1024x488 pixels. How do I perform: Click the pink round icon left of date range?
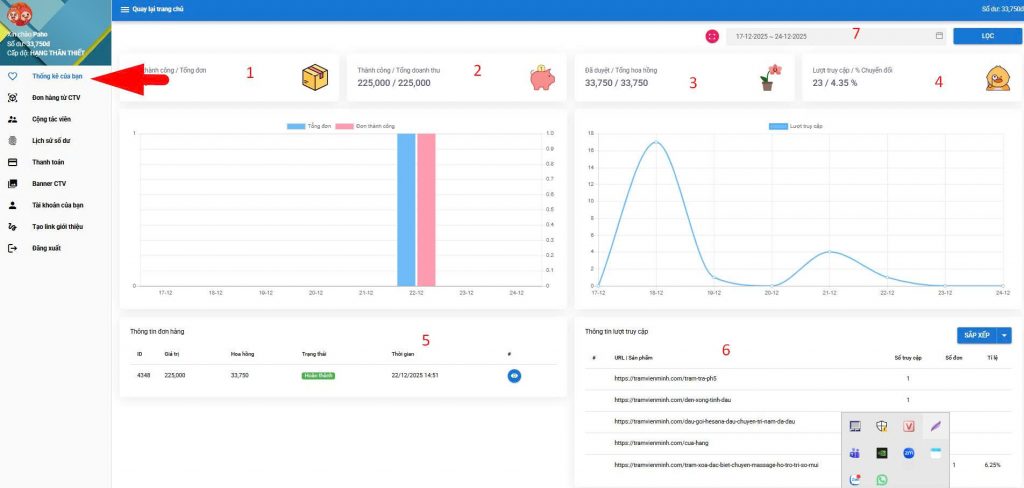pos(712,35)
